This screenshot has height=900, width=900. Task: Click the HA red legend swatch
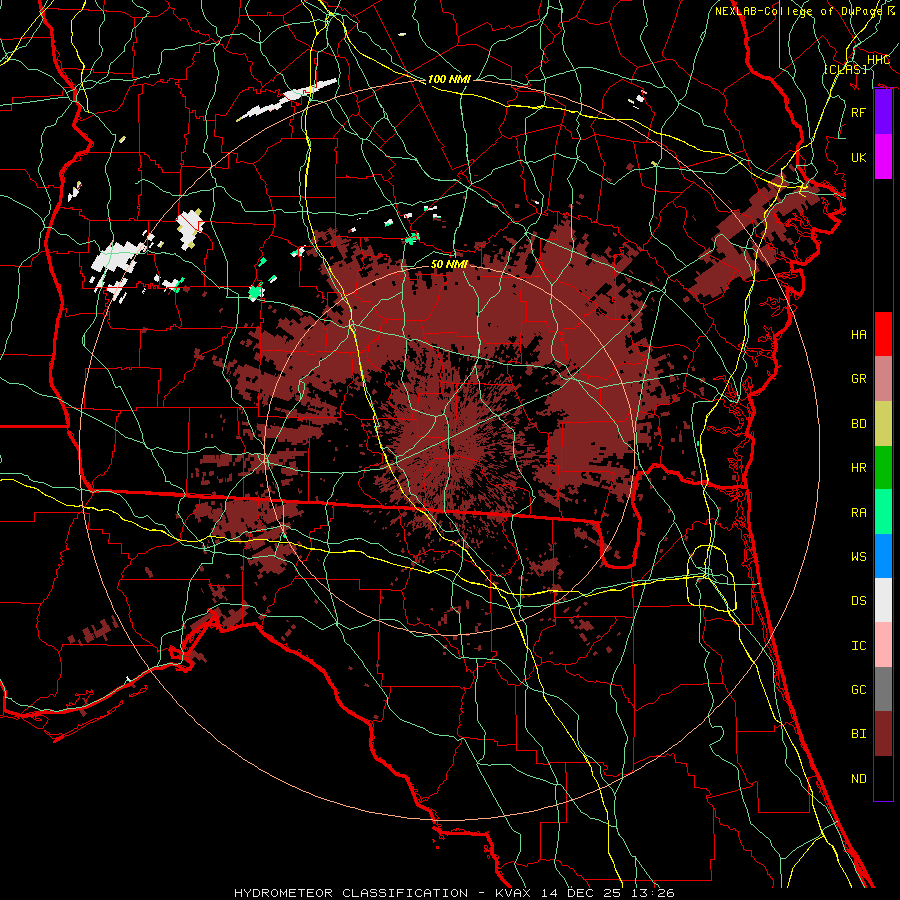click(883, 334)
